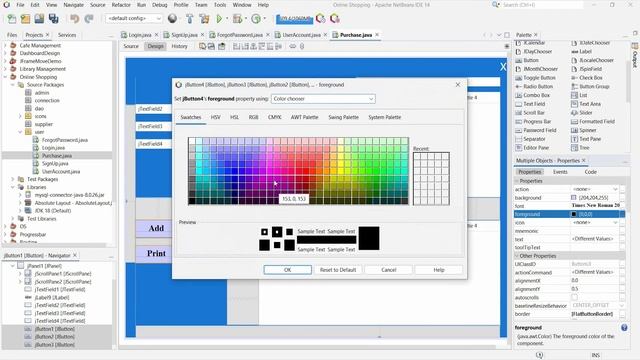
Task: Pick the purple 153,0,153 swatch under cursor
Action: click(277, 186)
